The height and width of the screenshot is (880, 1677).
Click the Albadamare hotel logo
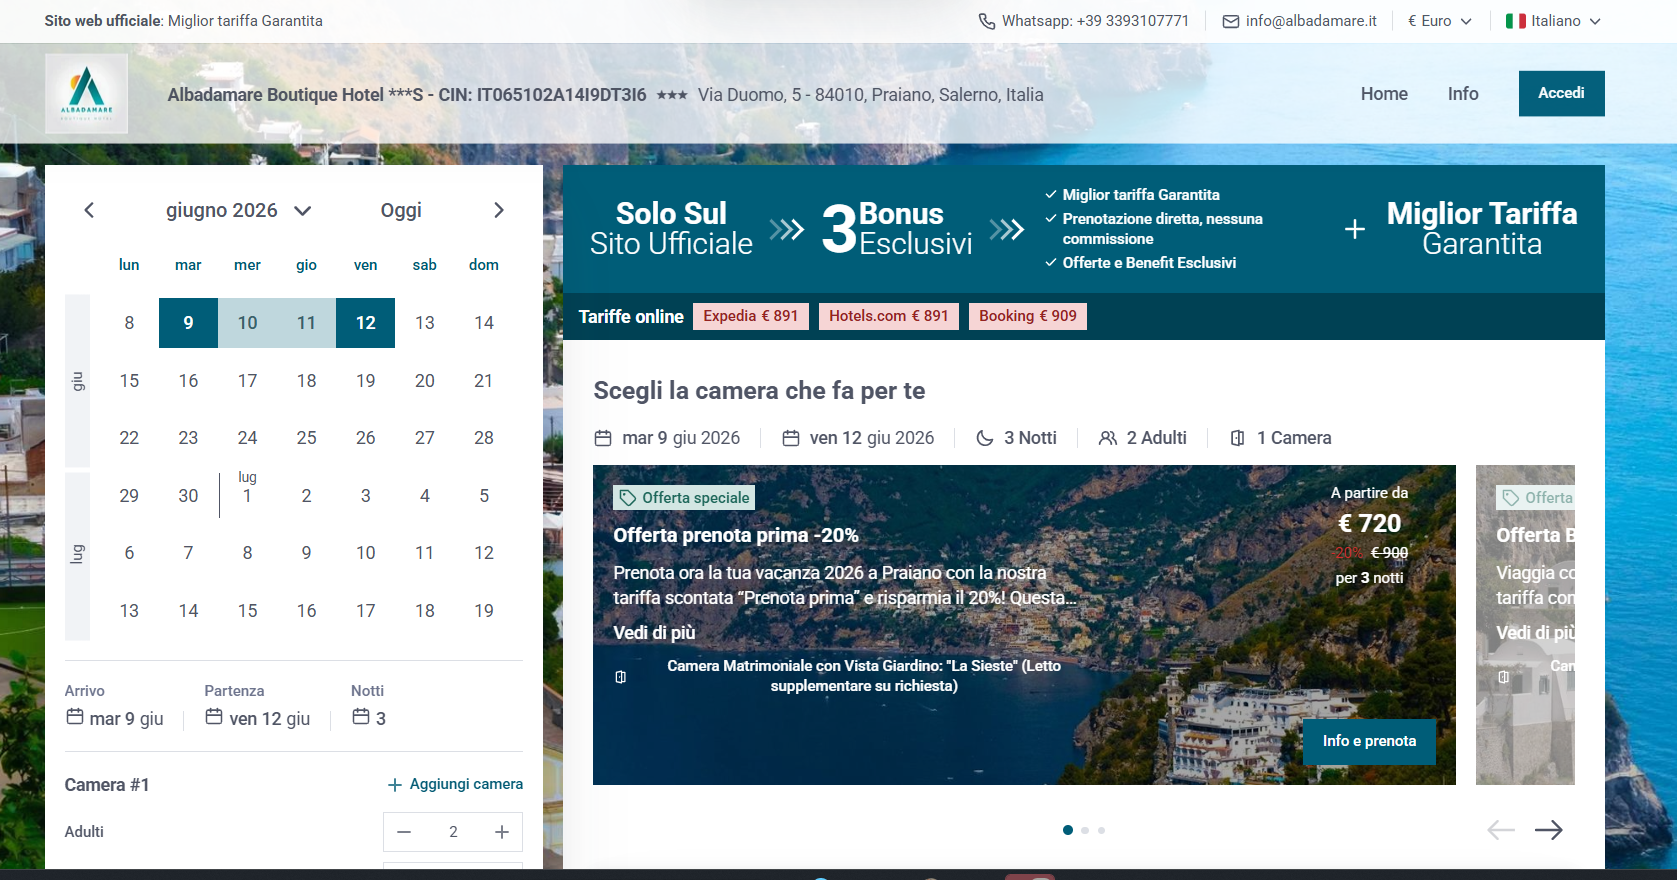[x=87, y=94]
